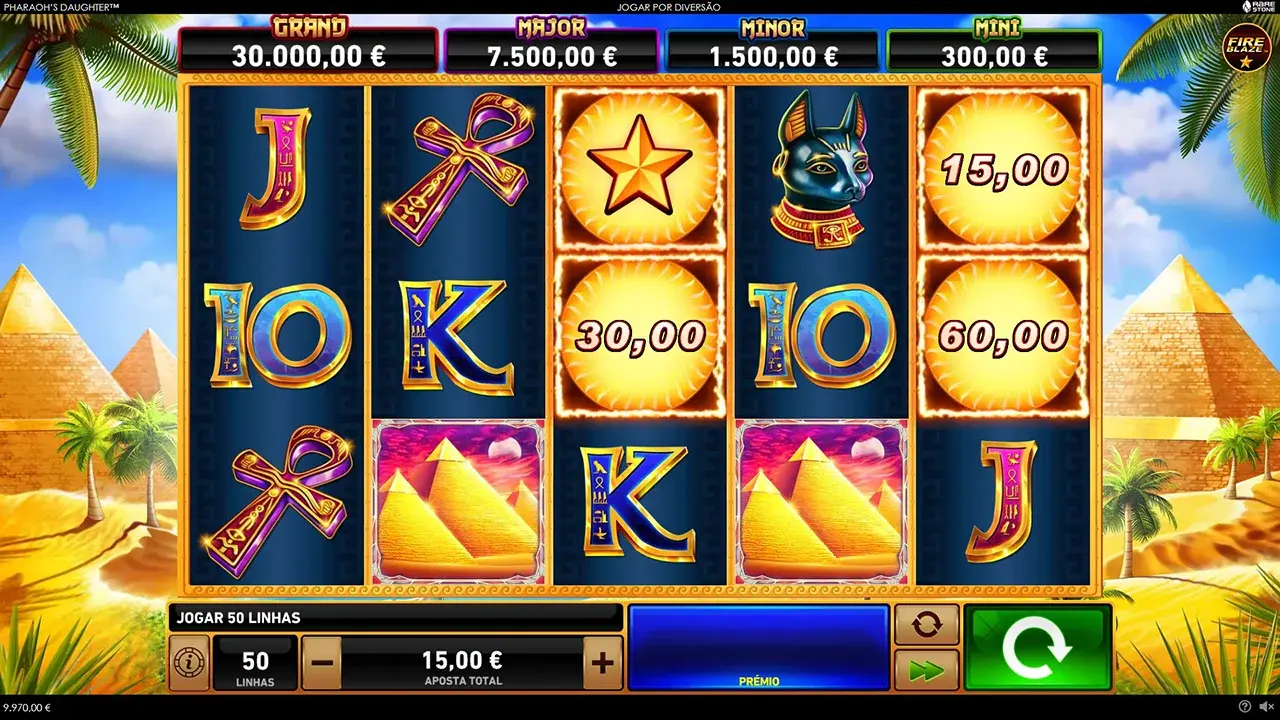
Task: Spin the reels with the green button
Action: (x=1038, y=648)
